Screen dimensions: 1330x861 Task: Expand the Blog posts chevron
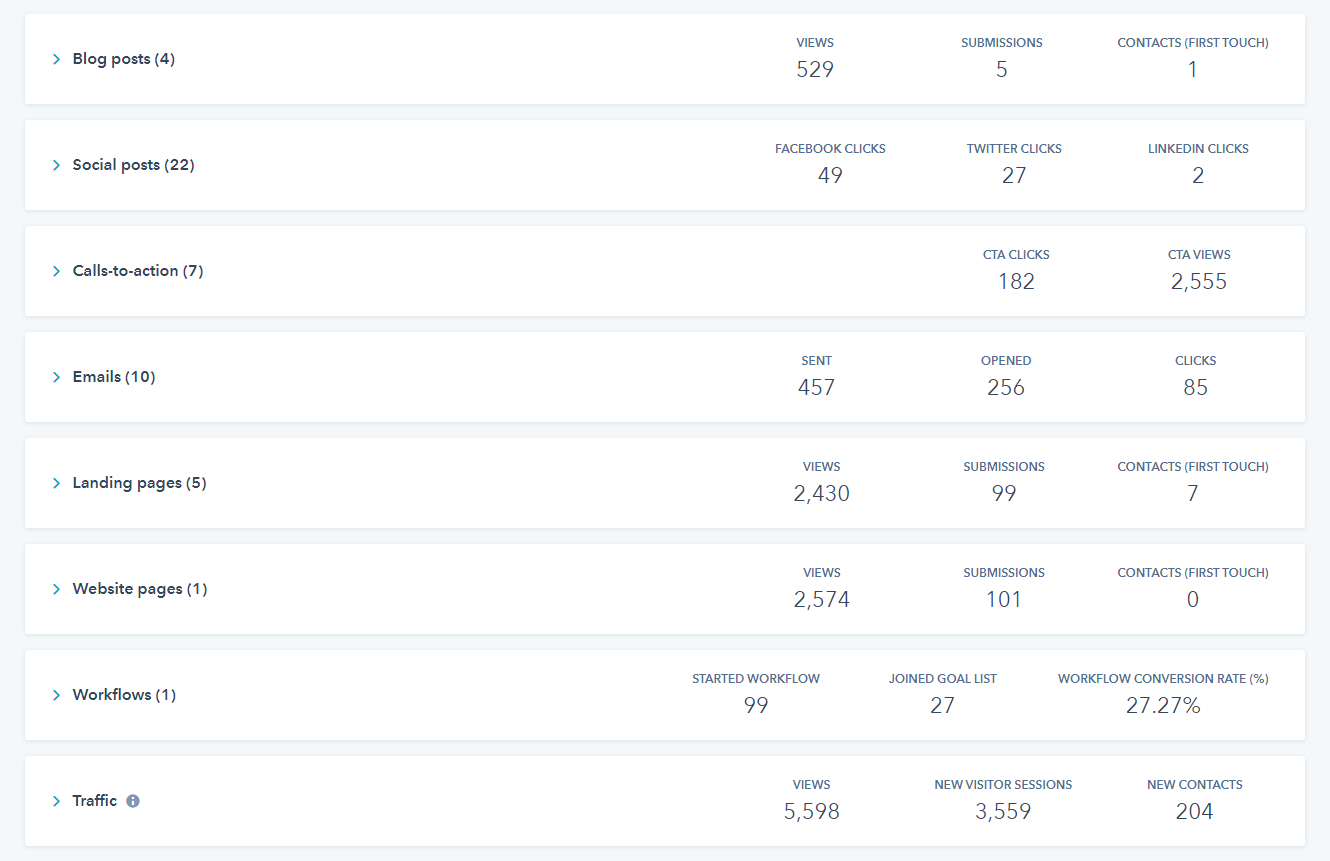(57, 59)
